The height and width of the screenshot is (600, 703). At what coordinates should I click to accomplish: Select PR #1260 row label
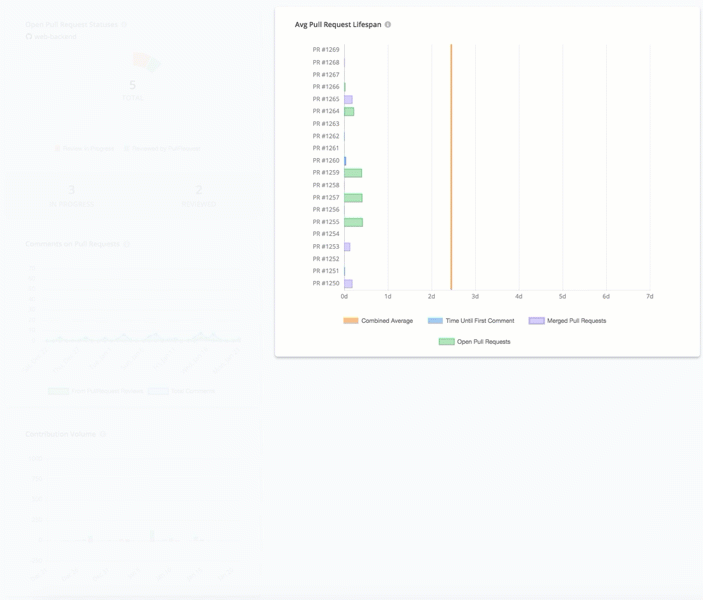326,161
